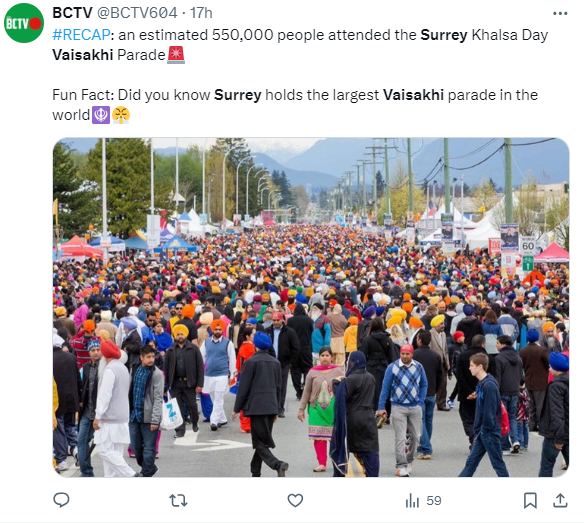Viewport: 584px width, 523px height.
Task: Click the huffing face emoji after world
Action: 121,115
